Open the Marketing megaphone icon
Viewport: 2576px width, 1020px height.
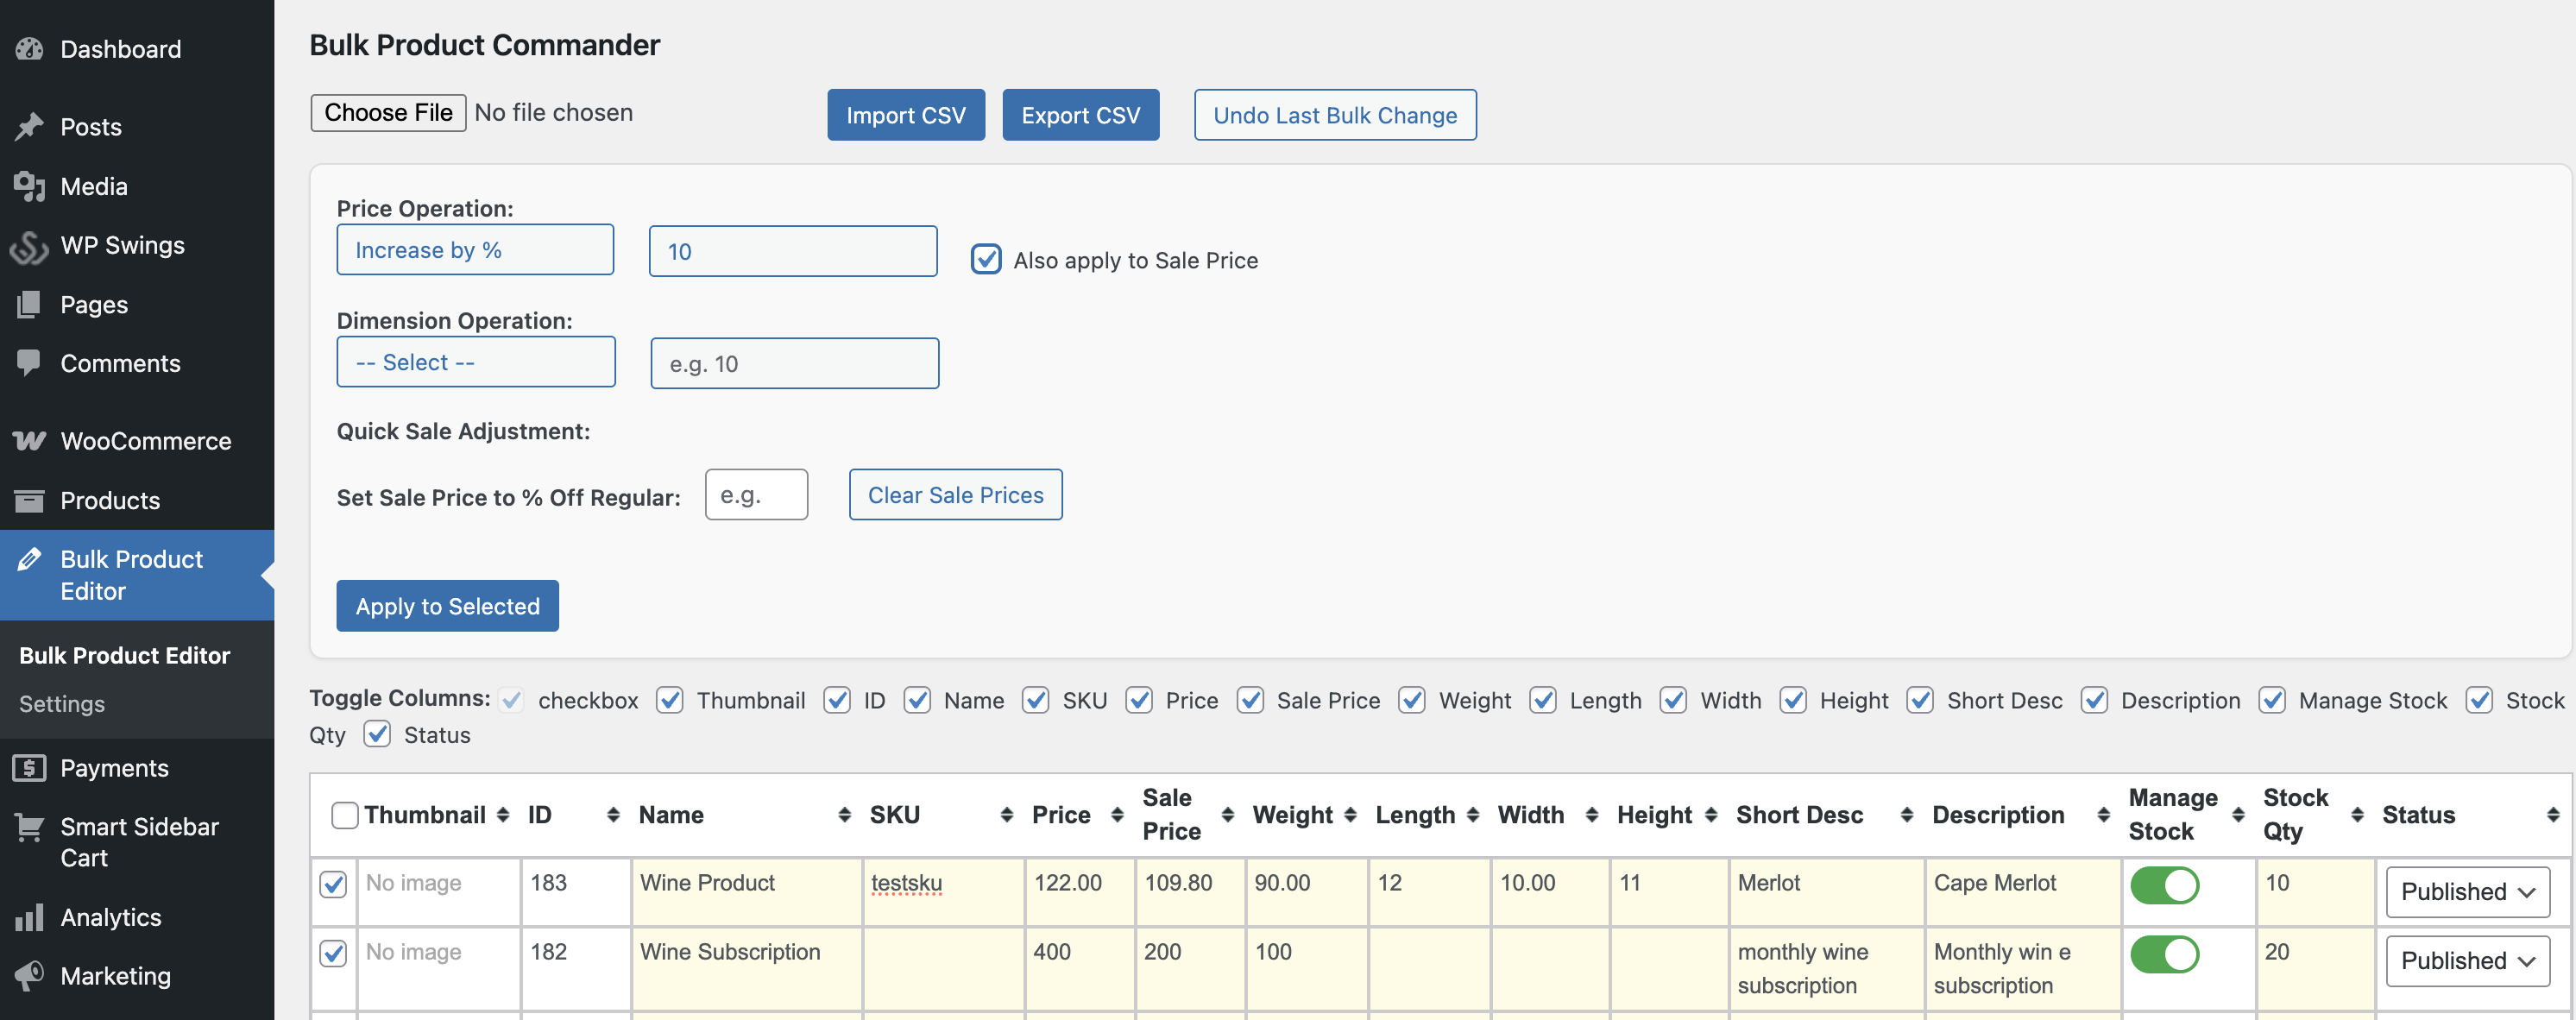[29, 975]
